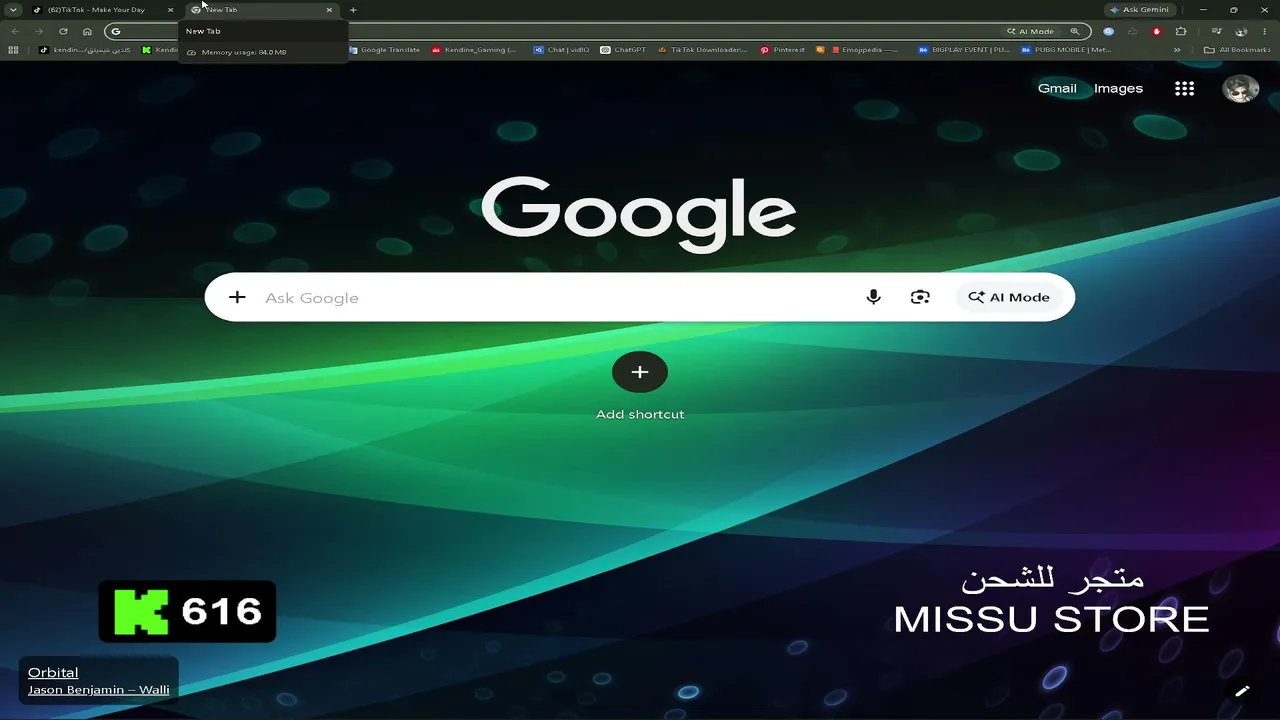Open the icon-only orange bookmark beside Pinterest

coord(820,50)
